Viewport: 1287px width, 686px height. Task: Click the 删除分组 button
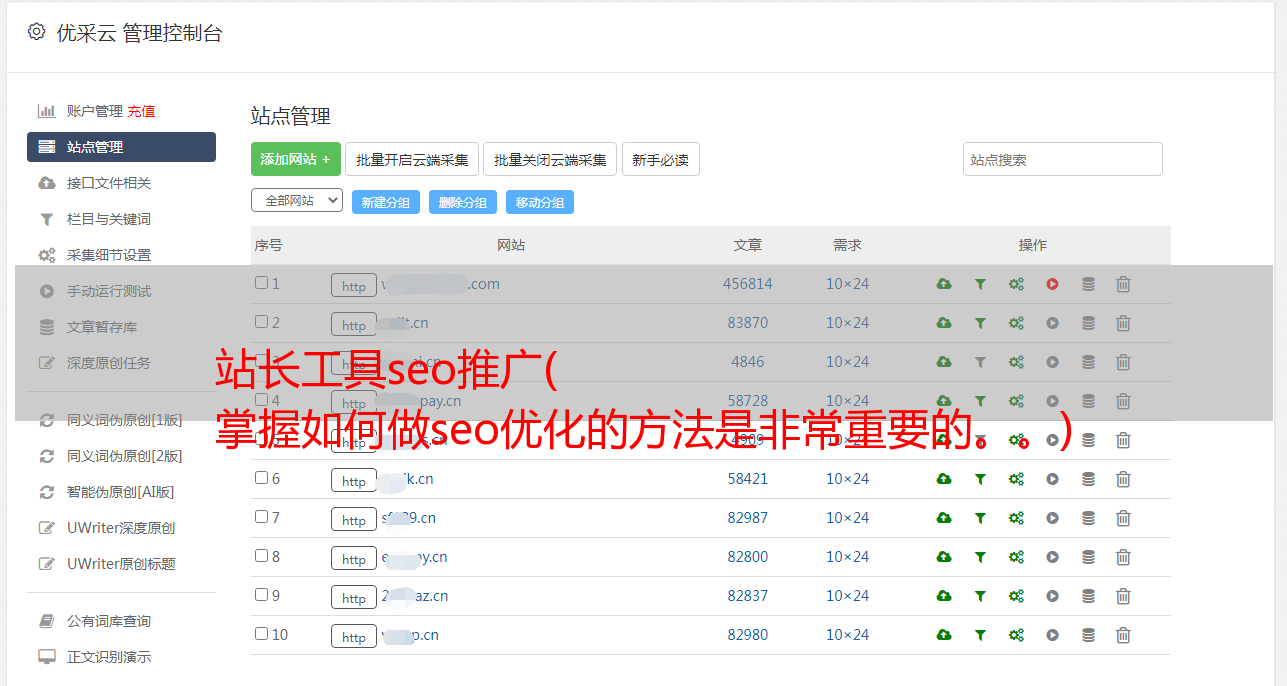pyautogui.click(x=463, y=202)
